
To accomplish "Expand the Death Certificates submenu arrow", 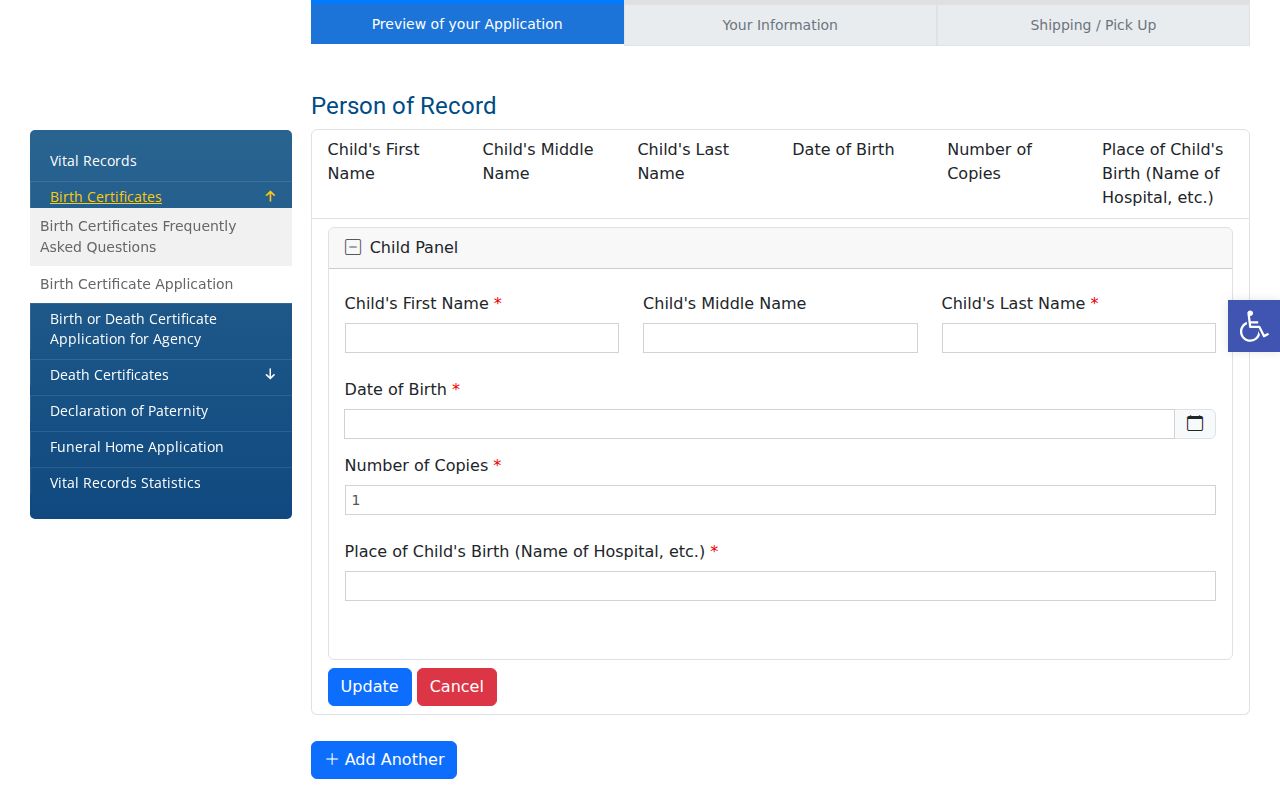I will pyautogui.click(x=270, y=375).
